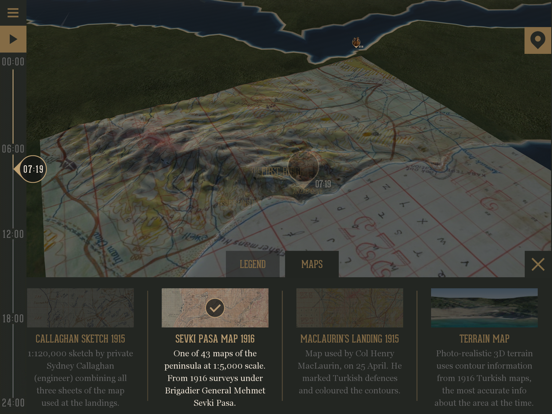This screenshot has width=552, height=414.
Task: Click the Terrain Map title
Action: click(484, 339)
